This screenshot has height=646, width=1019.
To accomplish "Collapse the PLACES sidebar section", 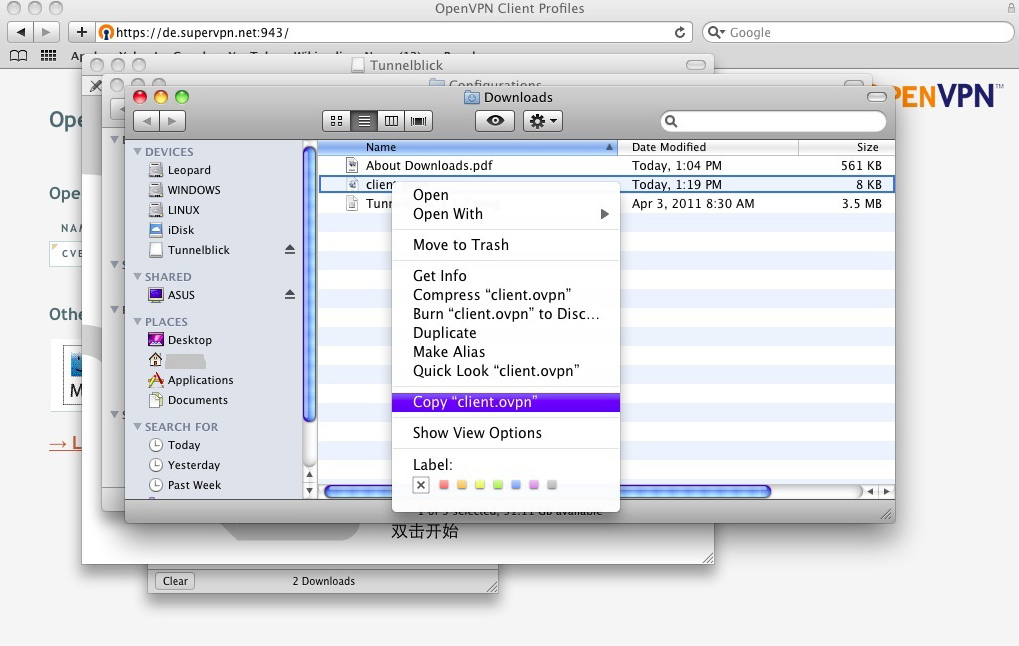I will pyautogui.click(x=137, y=322).
